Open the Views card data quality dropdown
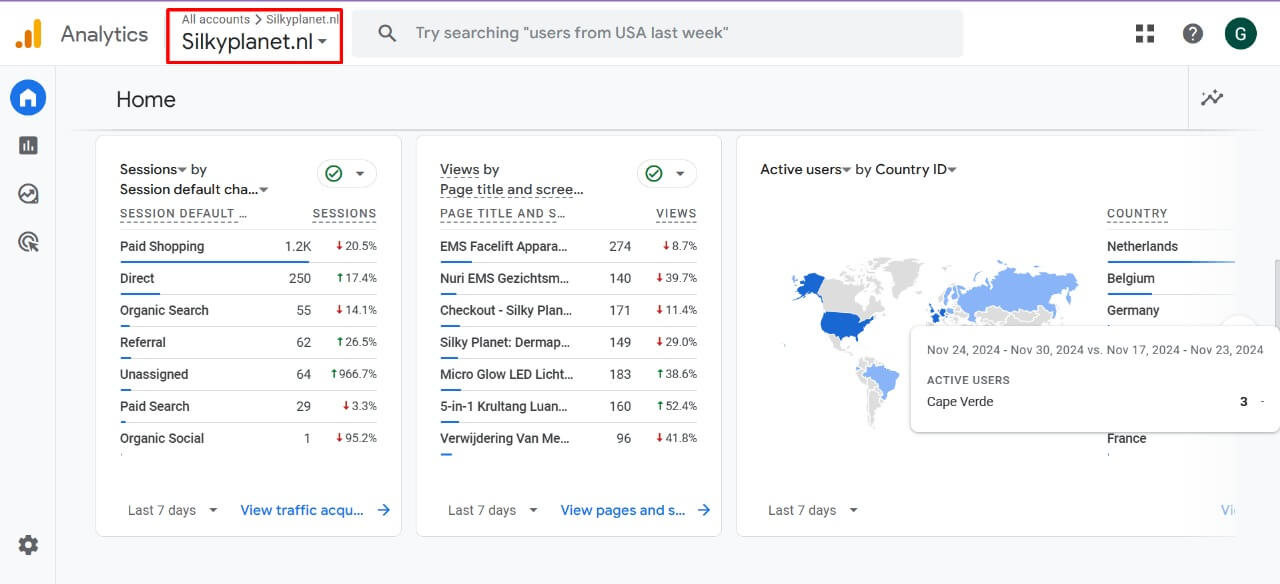The image size is (1280, 584). coord(667,174)
